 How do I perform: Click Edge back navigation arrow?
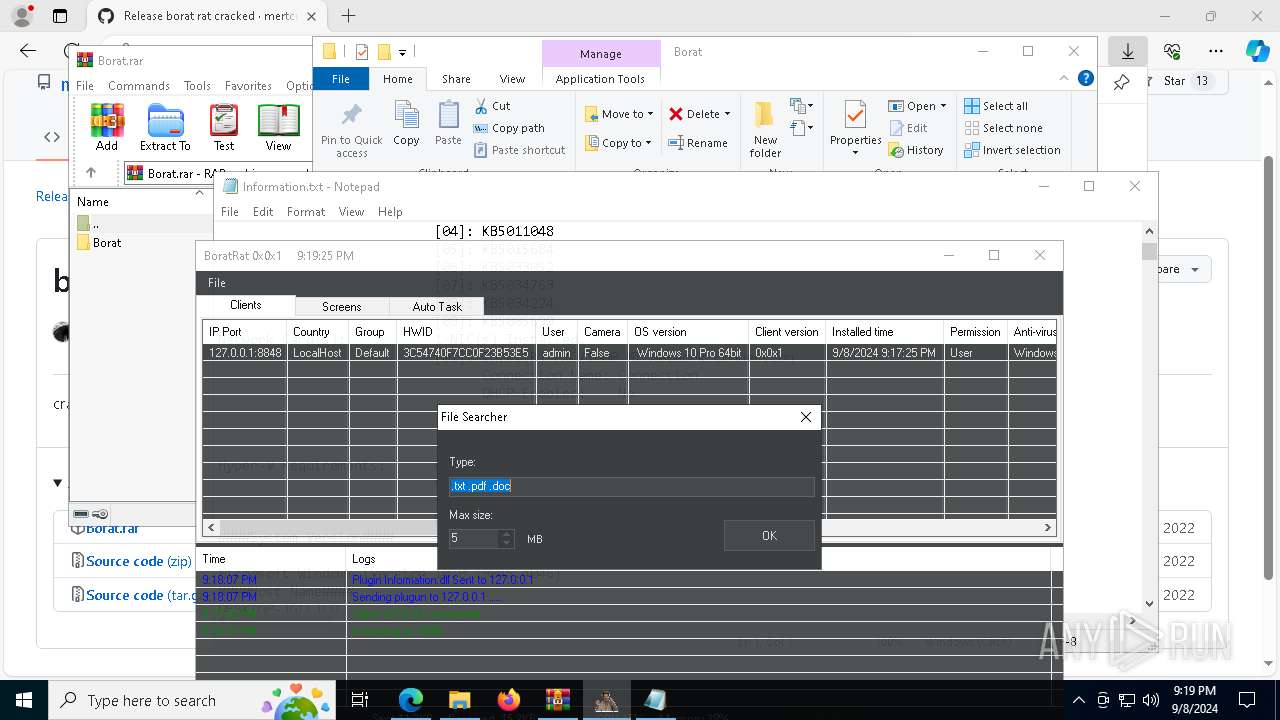[28, 50]
